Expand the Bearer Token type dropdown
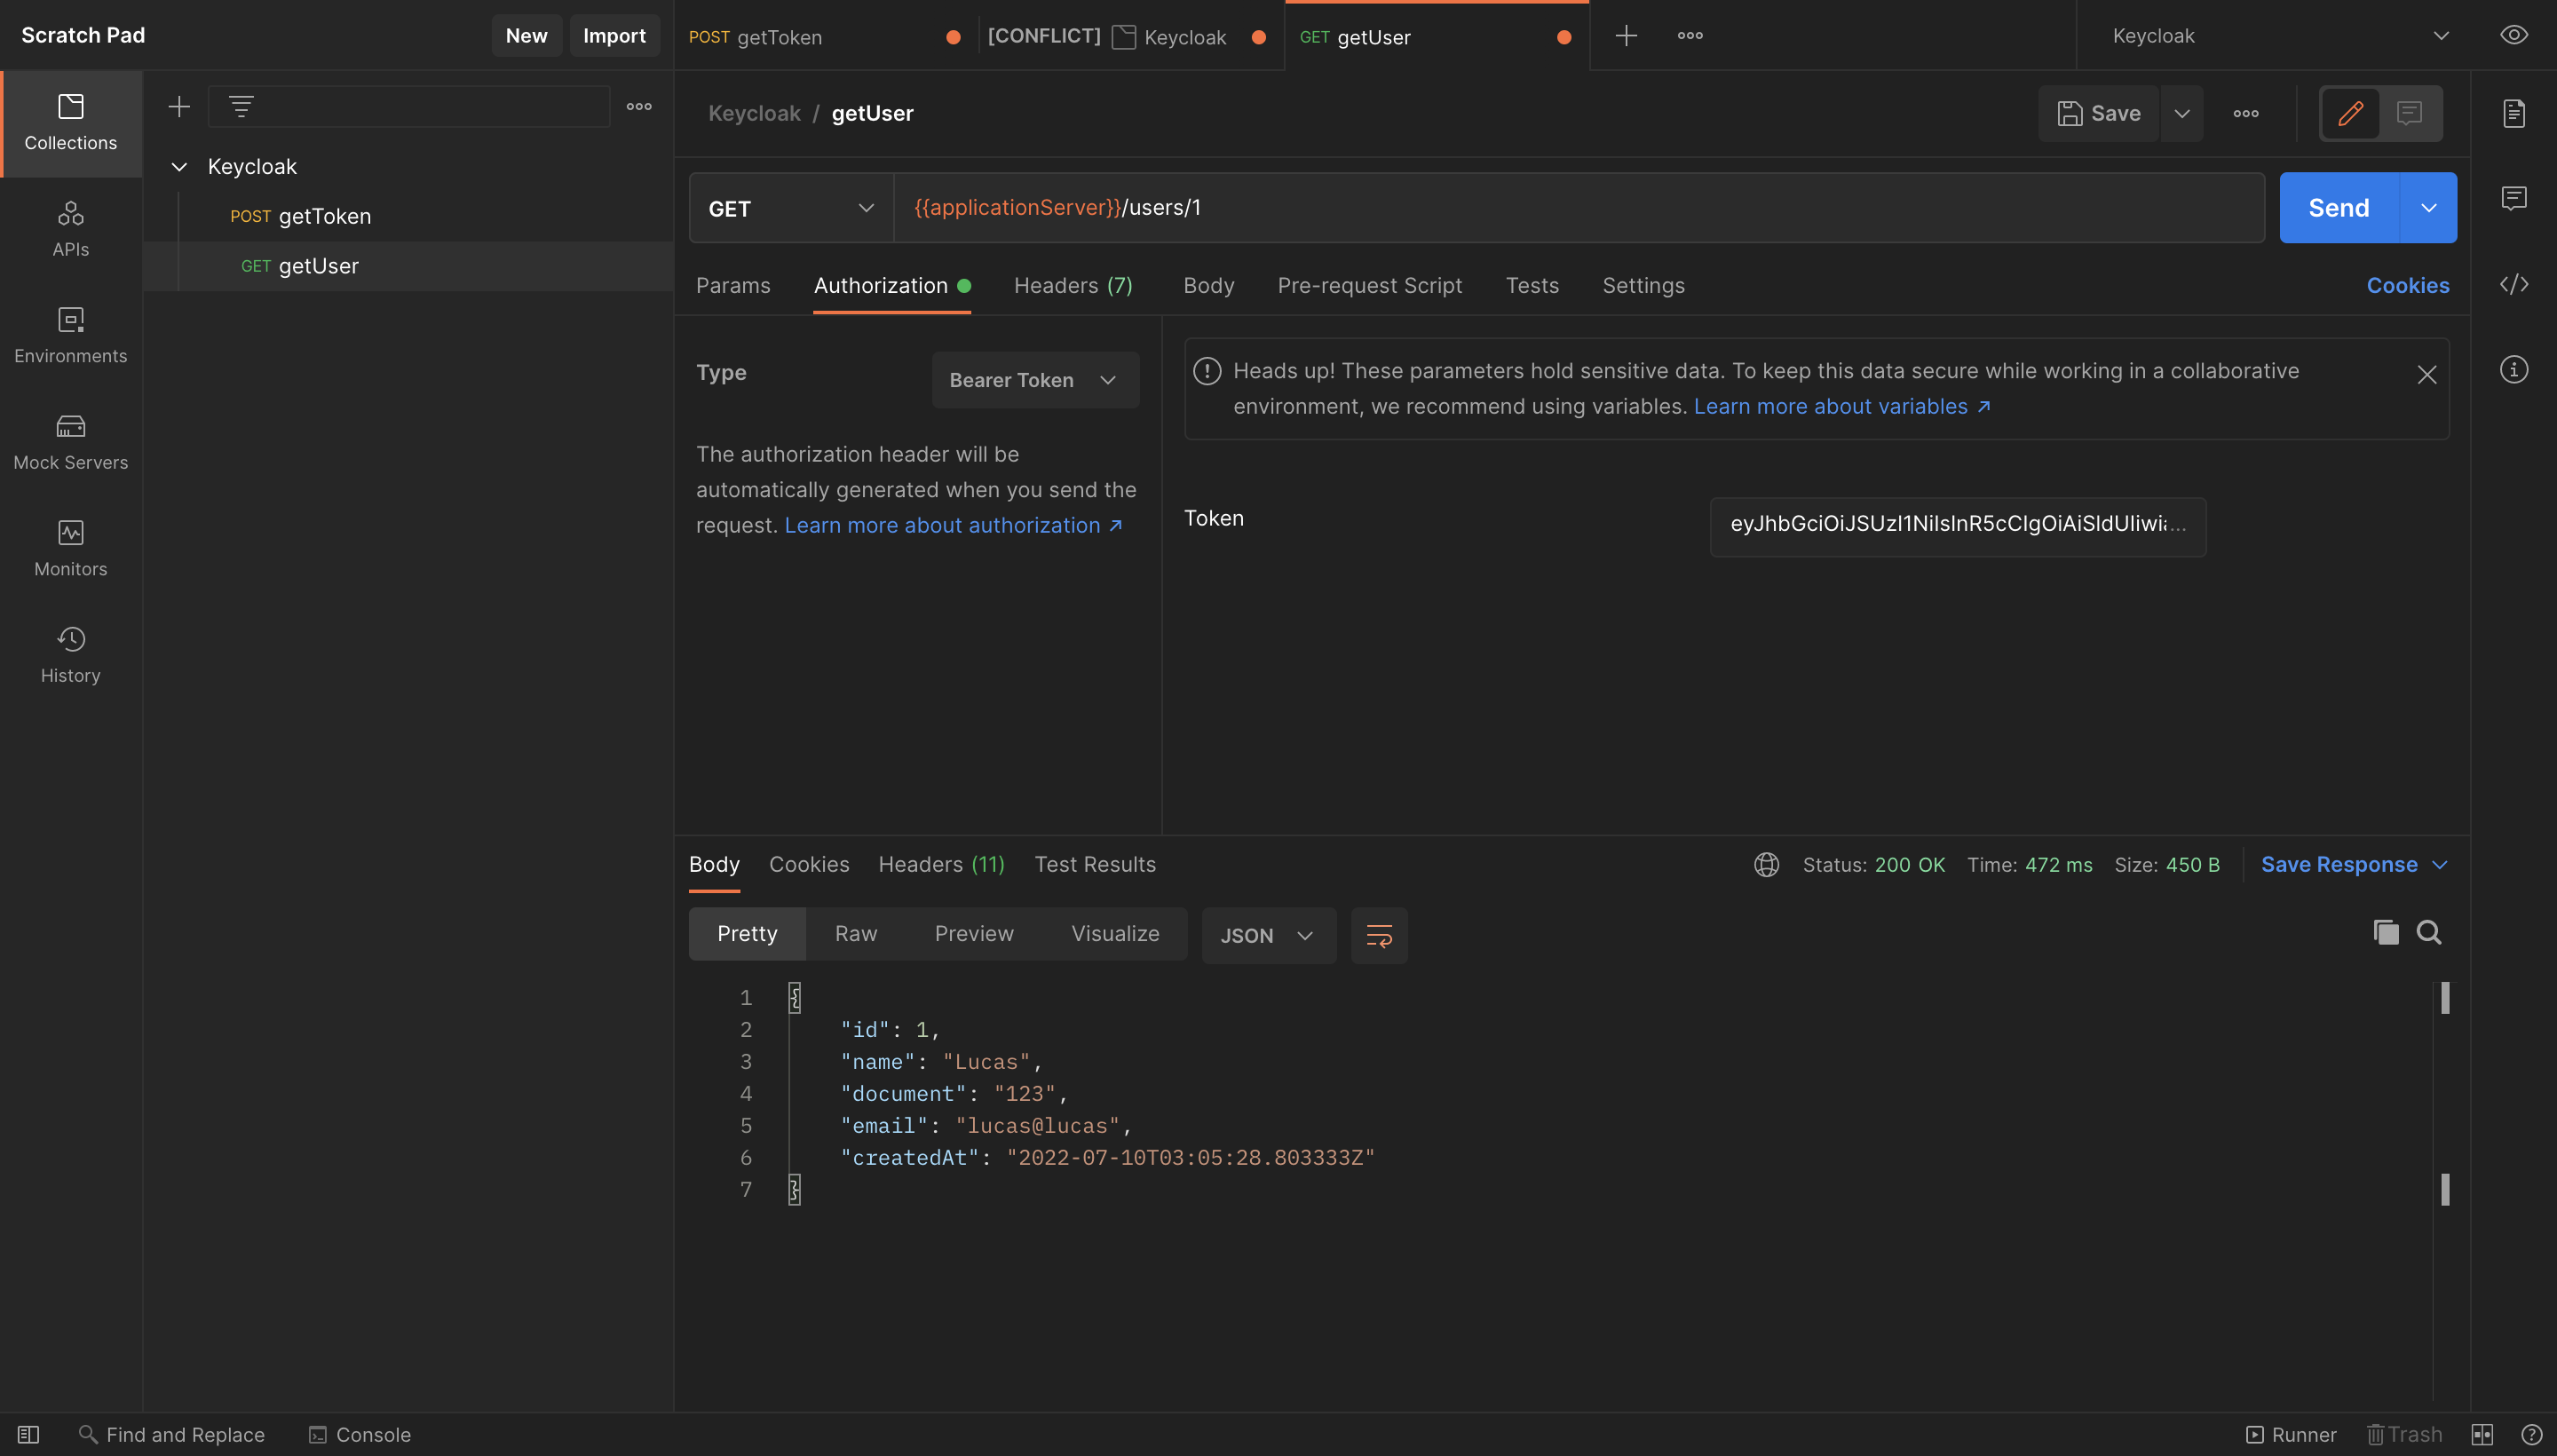2557x1456 pixels. (x=1034, y=380)
